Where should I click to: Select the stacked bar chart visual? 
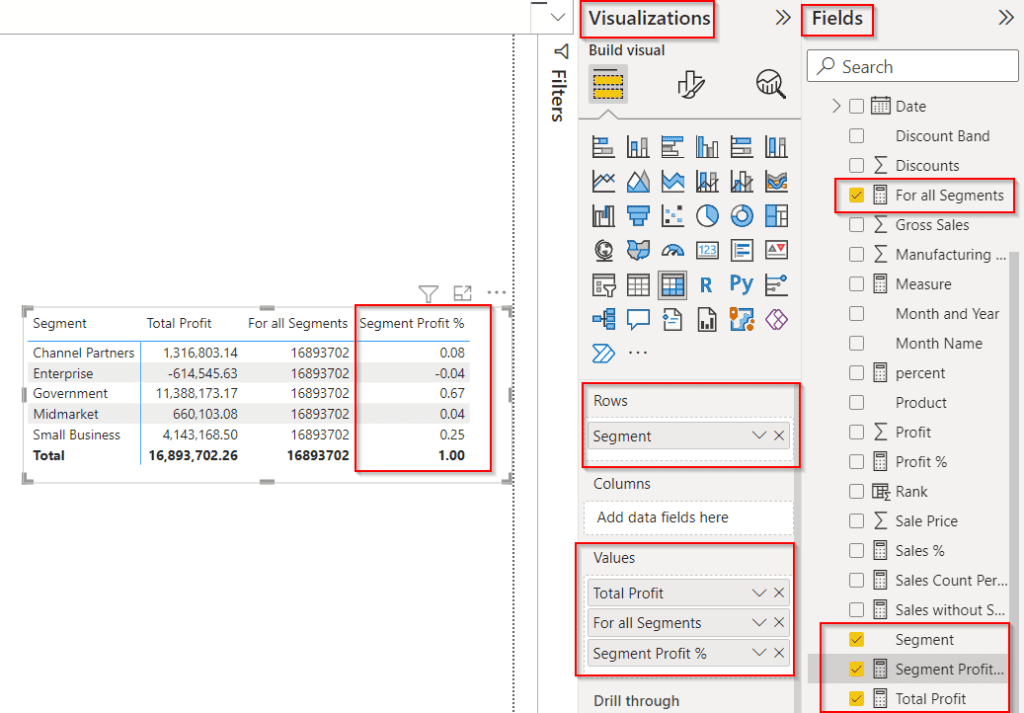pyautogui.click(x=603, y=147)
